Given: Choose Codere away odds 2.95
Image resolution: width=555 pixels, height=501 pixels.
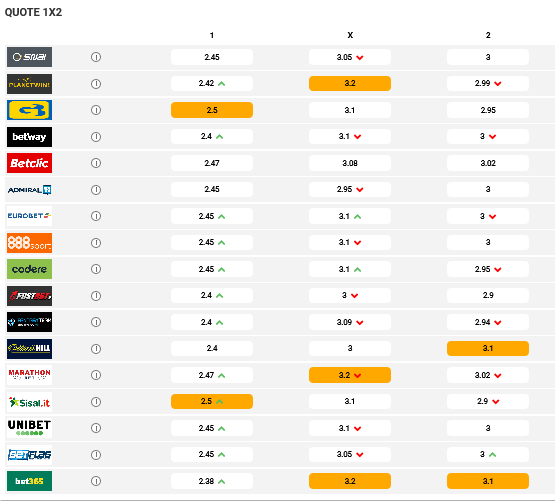Looking at the screenshot, I should (488, 269).
